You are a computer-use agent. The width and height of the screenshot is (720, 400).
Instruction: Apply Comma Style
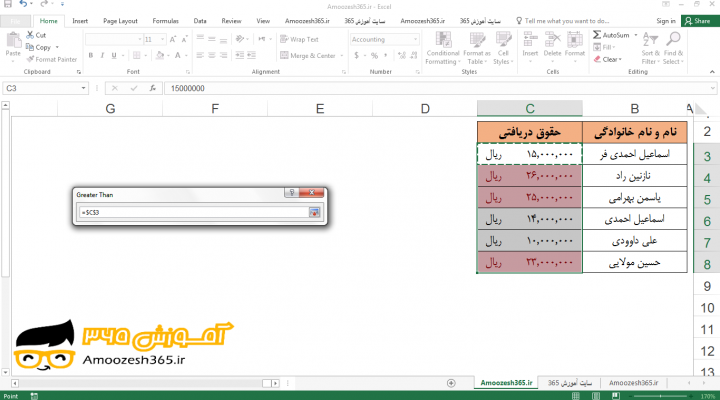[385, 56]
